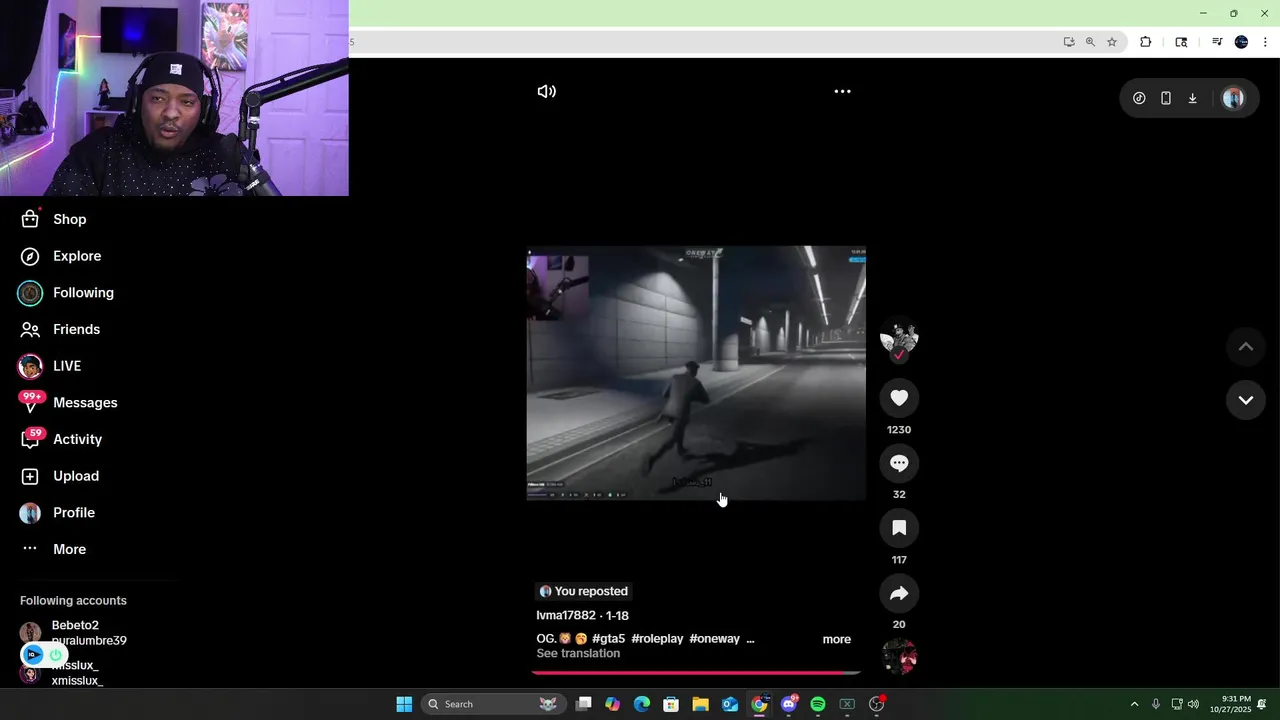Viewport: 1280px width, 720px height.
Task: Open the Chrome profile avatar
Action: 1241,42
